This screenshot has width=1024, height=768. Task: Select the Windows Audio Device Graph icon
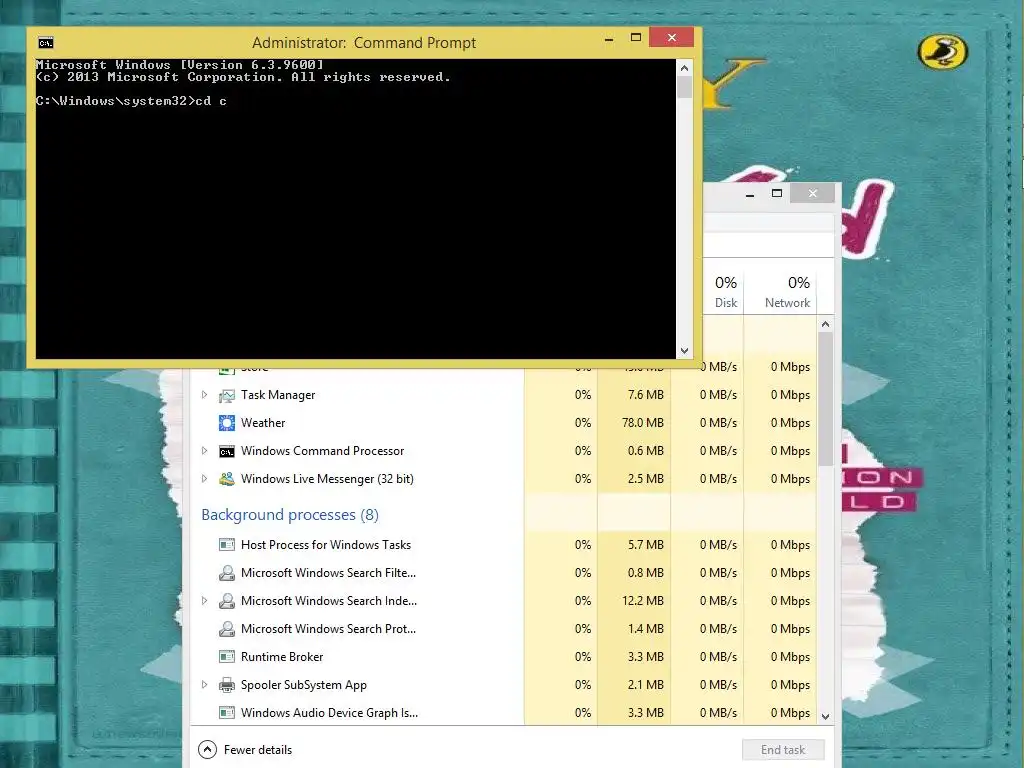click(x=227, y=713)
